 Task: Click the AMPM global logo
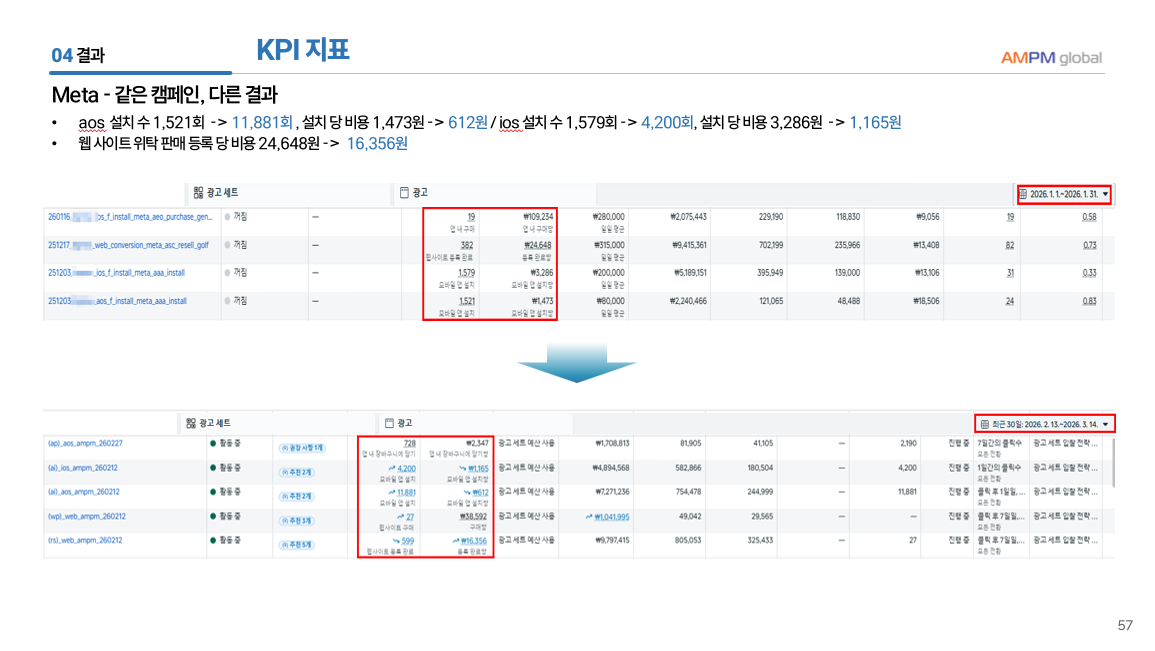(x=1051, y=57)
